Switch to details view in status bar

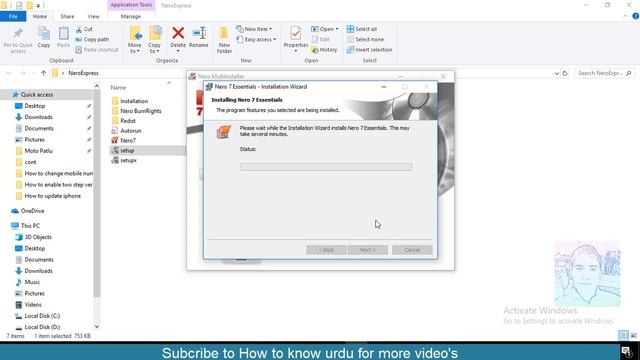click(x=623, y=336)
